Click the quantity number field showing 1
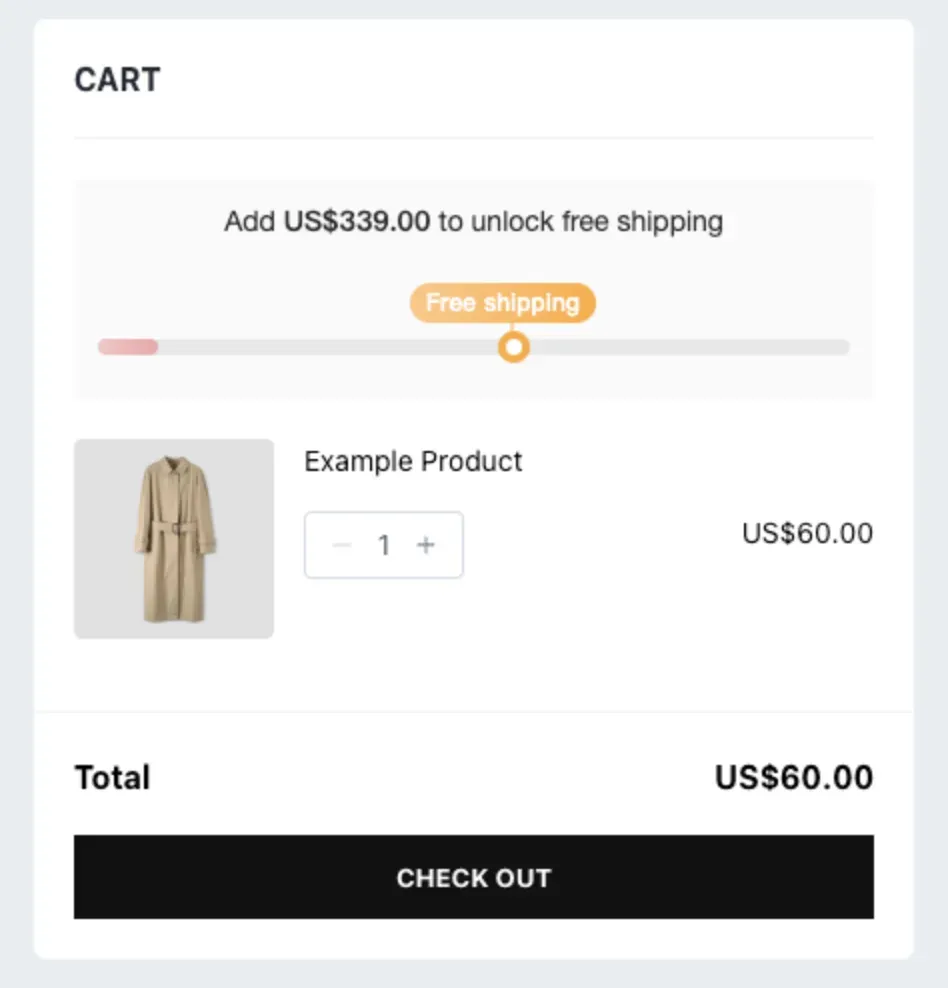Viewport: 948px width, 988px height. coord(383,545)
